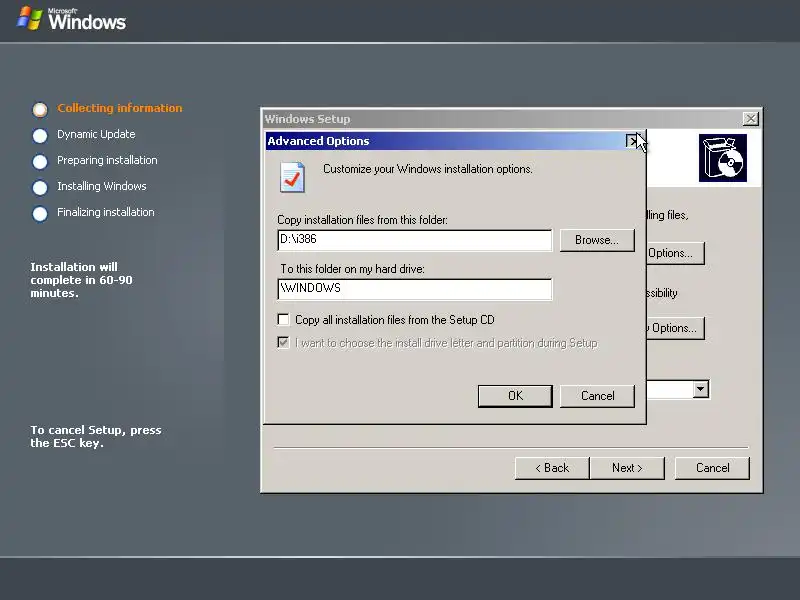Click the 'To this folder on my hard drive' label
Viewport: 800px width, 600px height.
353,269
